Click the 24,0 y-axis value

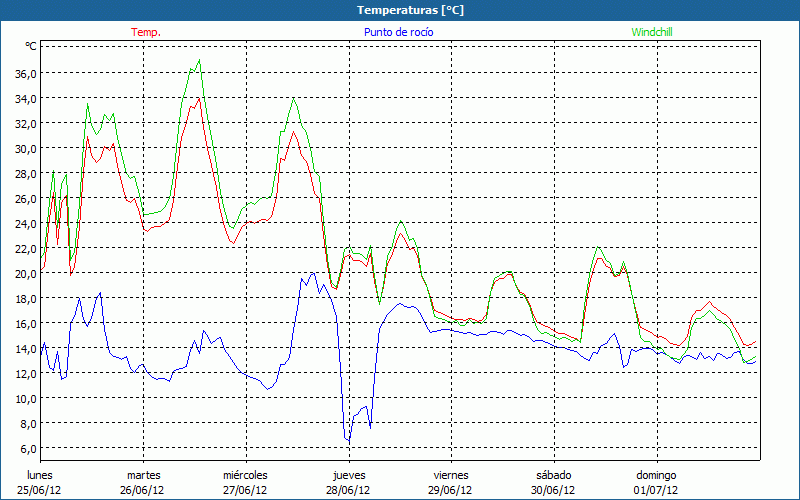click(x=25, y=223)
